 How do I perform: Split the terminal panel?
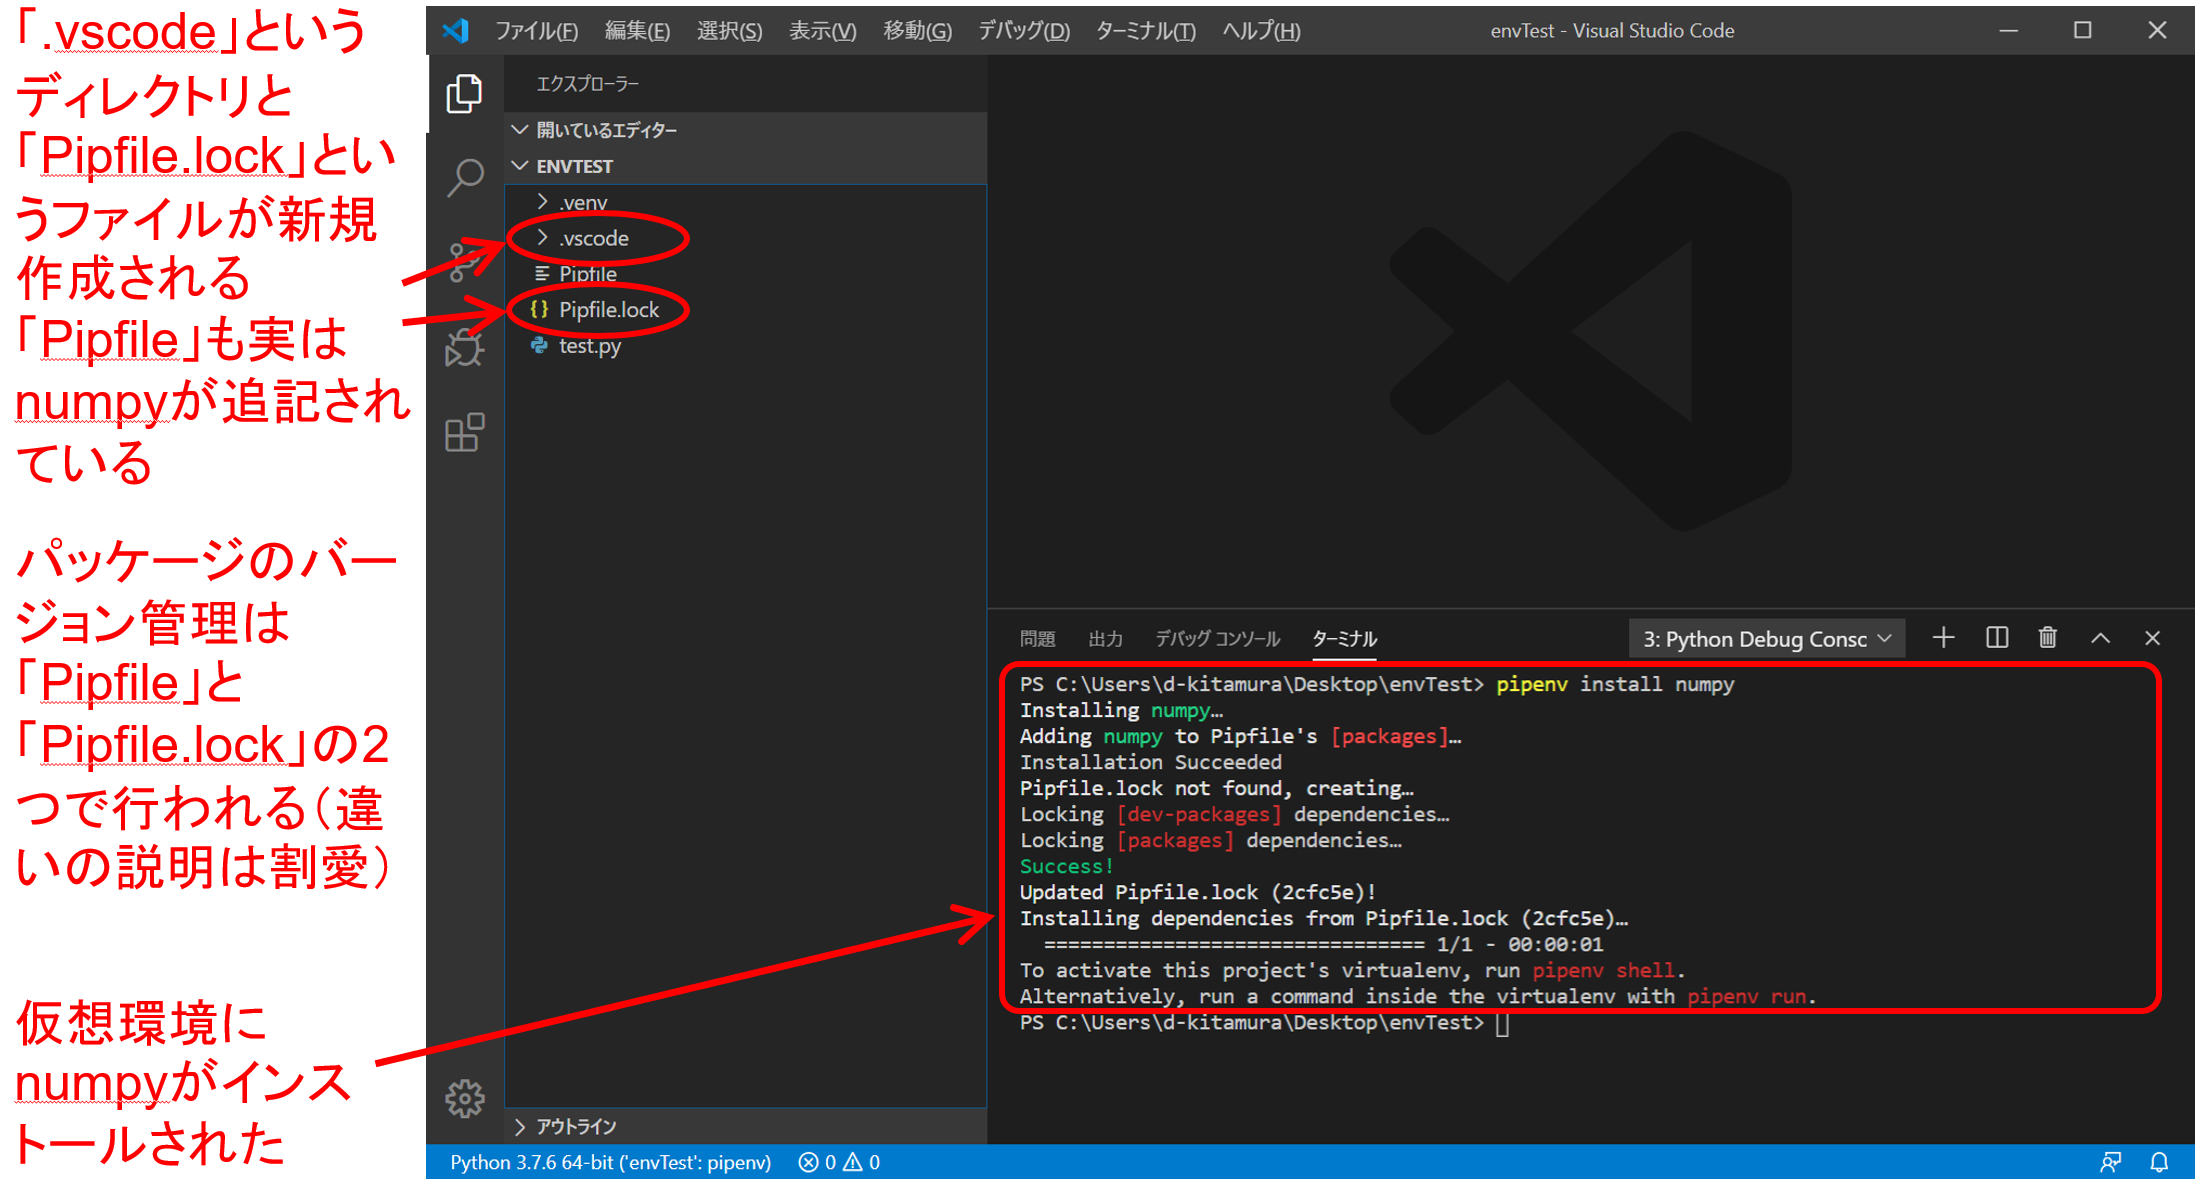coord(1996,638)
